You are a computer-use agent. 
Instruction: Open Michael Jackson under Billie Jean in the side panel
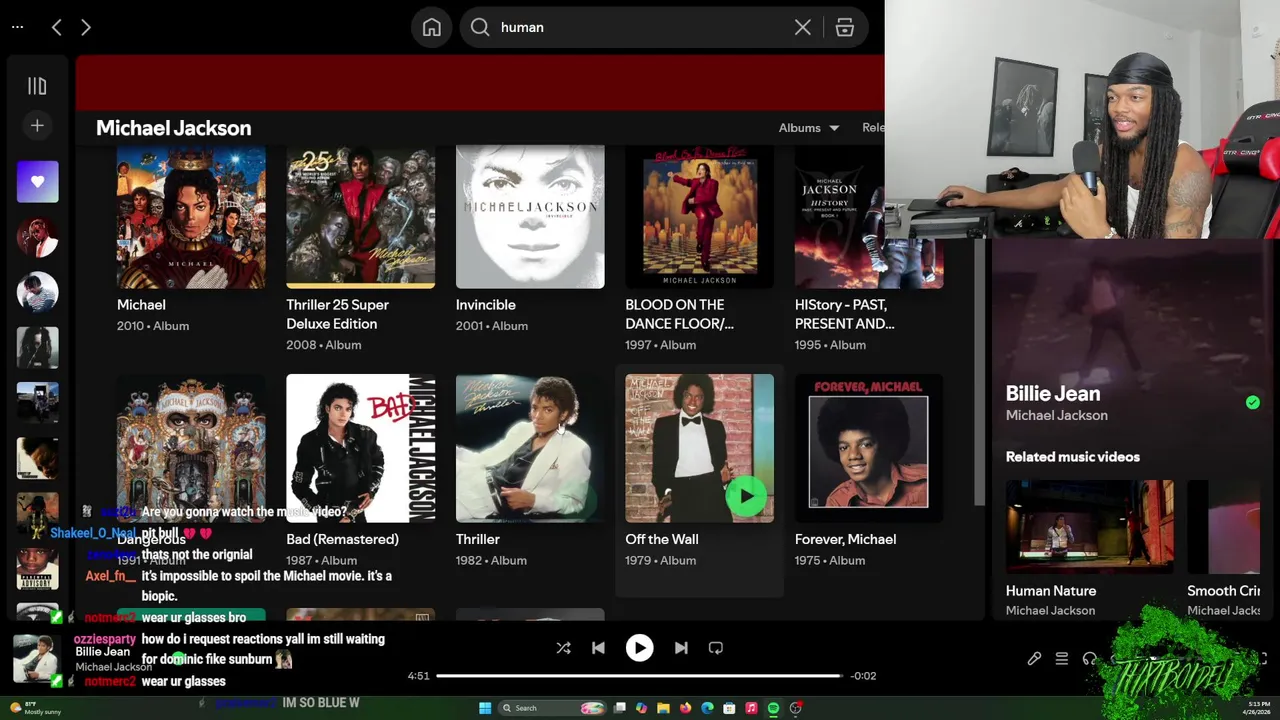1056,415
